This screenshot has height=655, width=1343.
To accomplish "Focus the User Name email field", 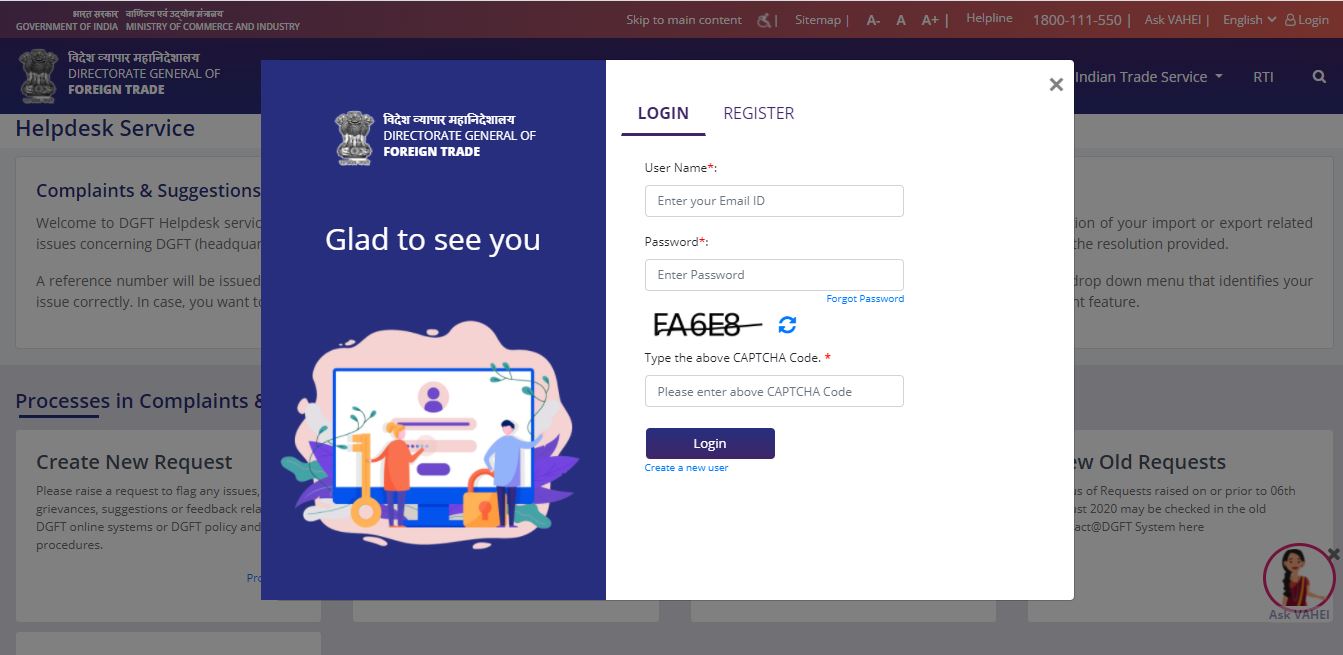I will point(774,201).
